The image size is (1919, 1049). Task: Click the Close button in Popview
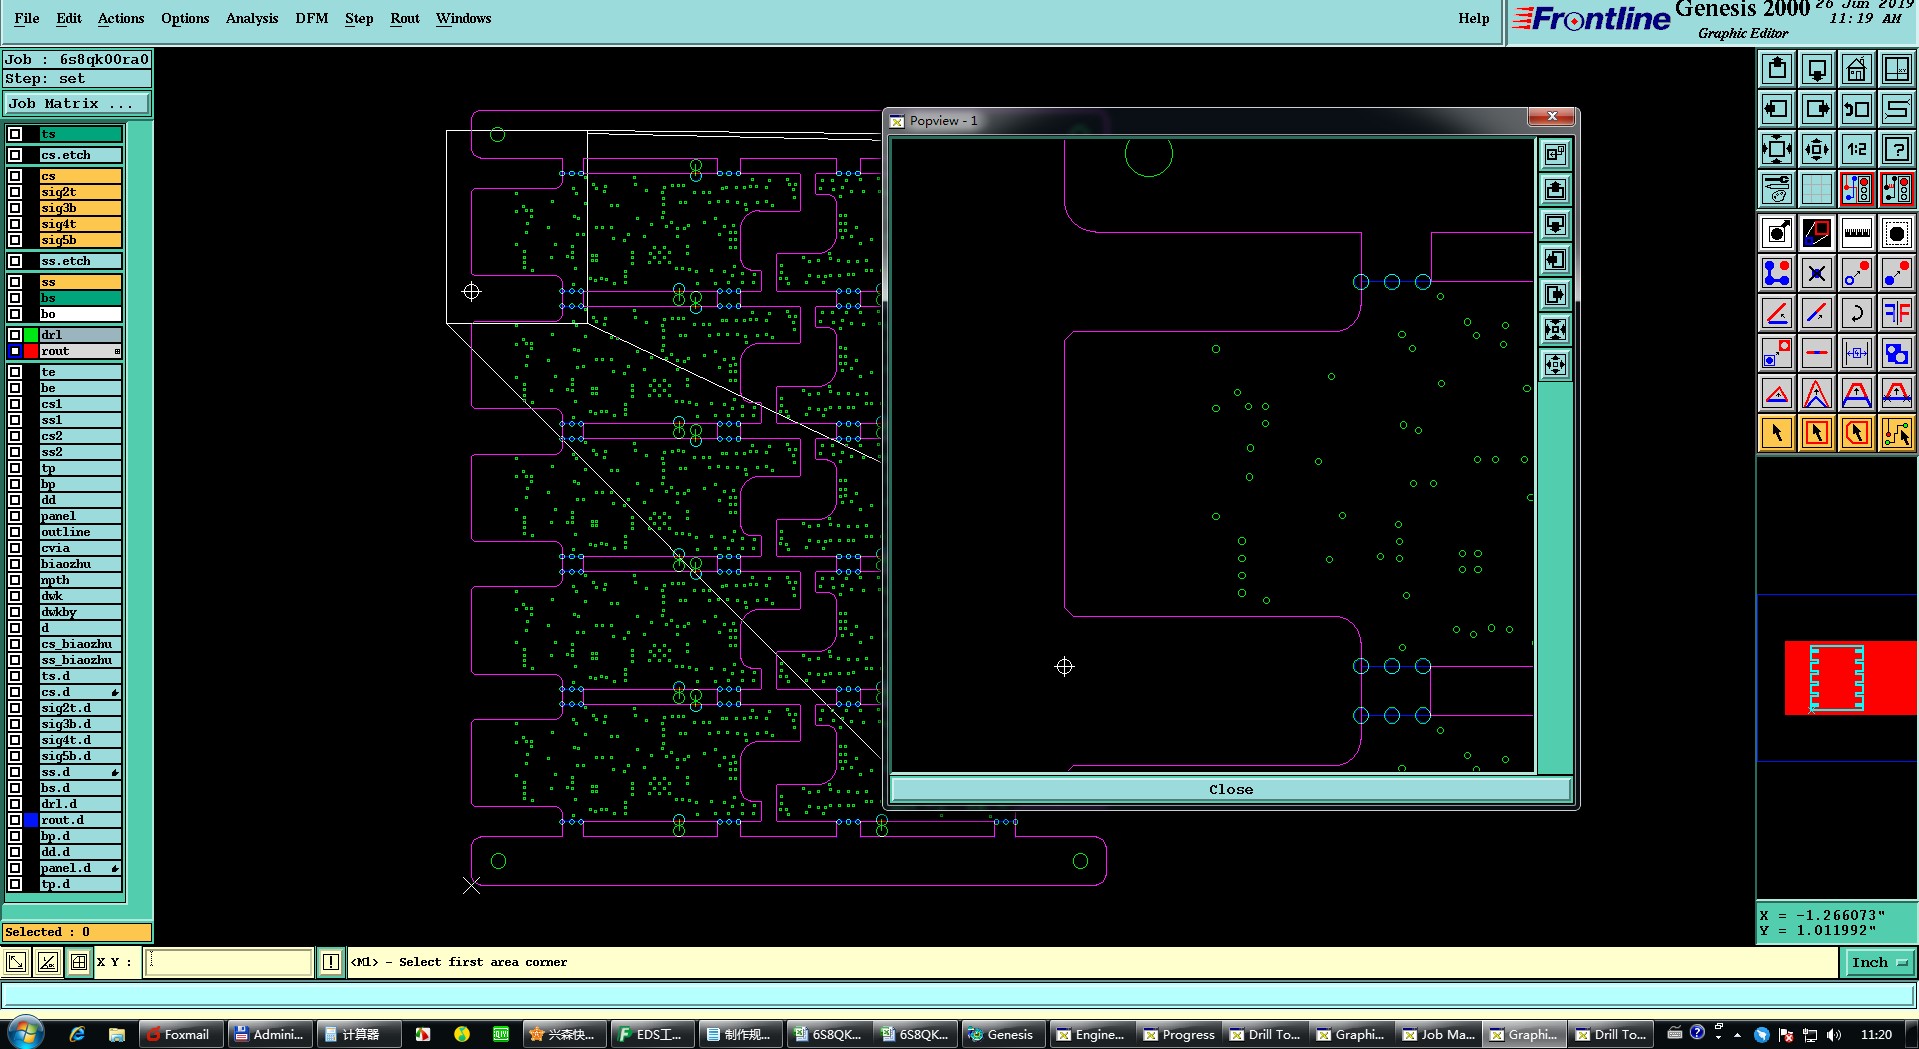click(x=1230, y=790)
